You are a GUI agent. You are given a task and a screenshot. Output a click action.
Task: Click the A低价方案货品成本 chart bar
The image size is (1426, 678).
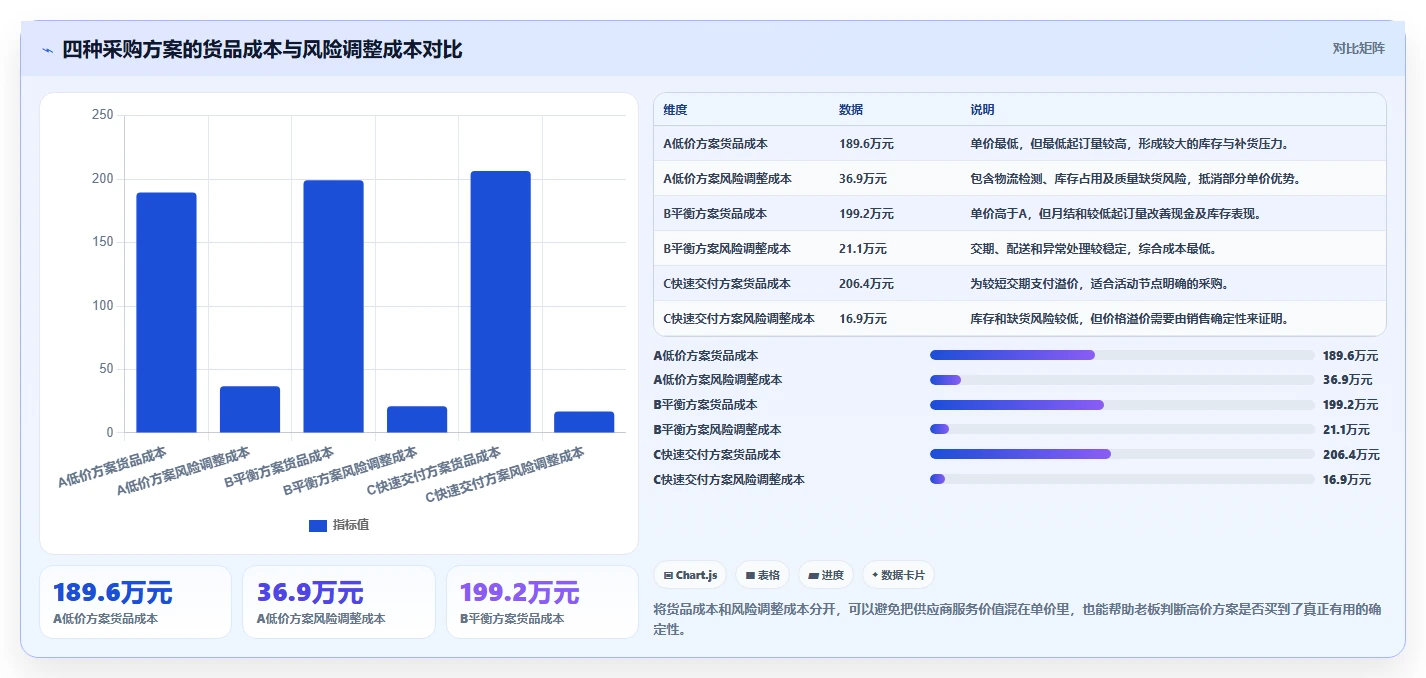pos(166,312)
